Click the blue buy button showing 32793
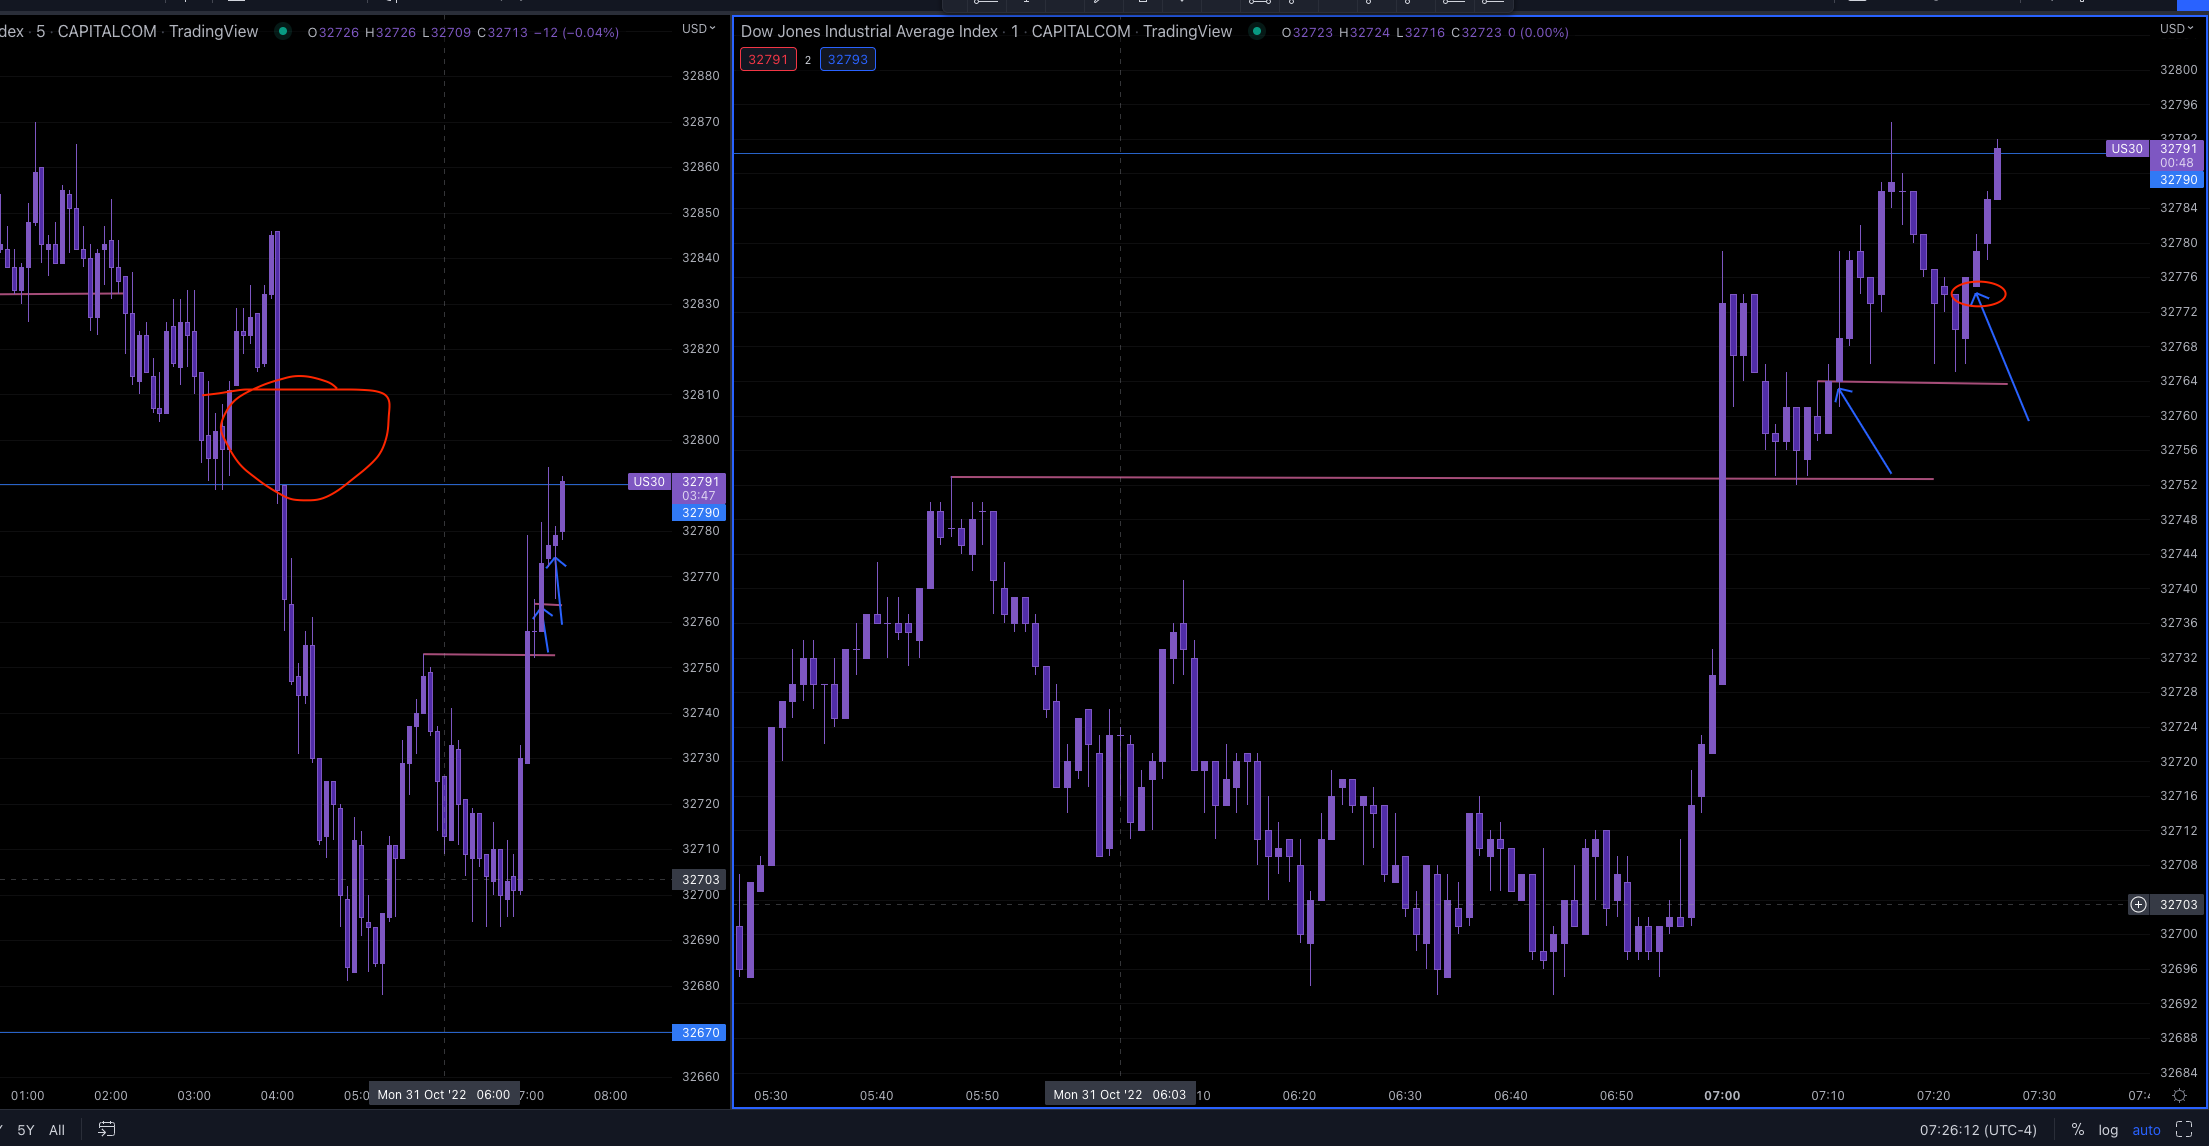2209x1146 pixels. [x=847, y=59]
